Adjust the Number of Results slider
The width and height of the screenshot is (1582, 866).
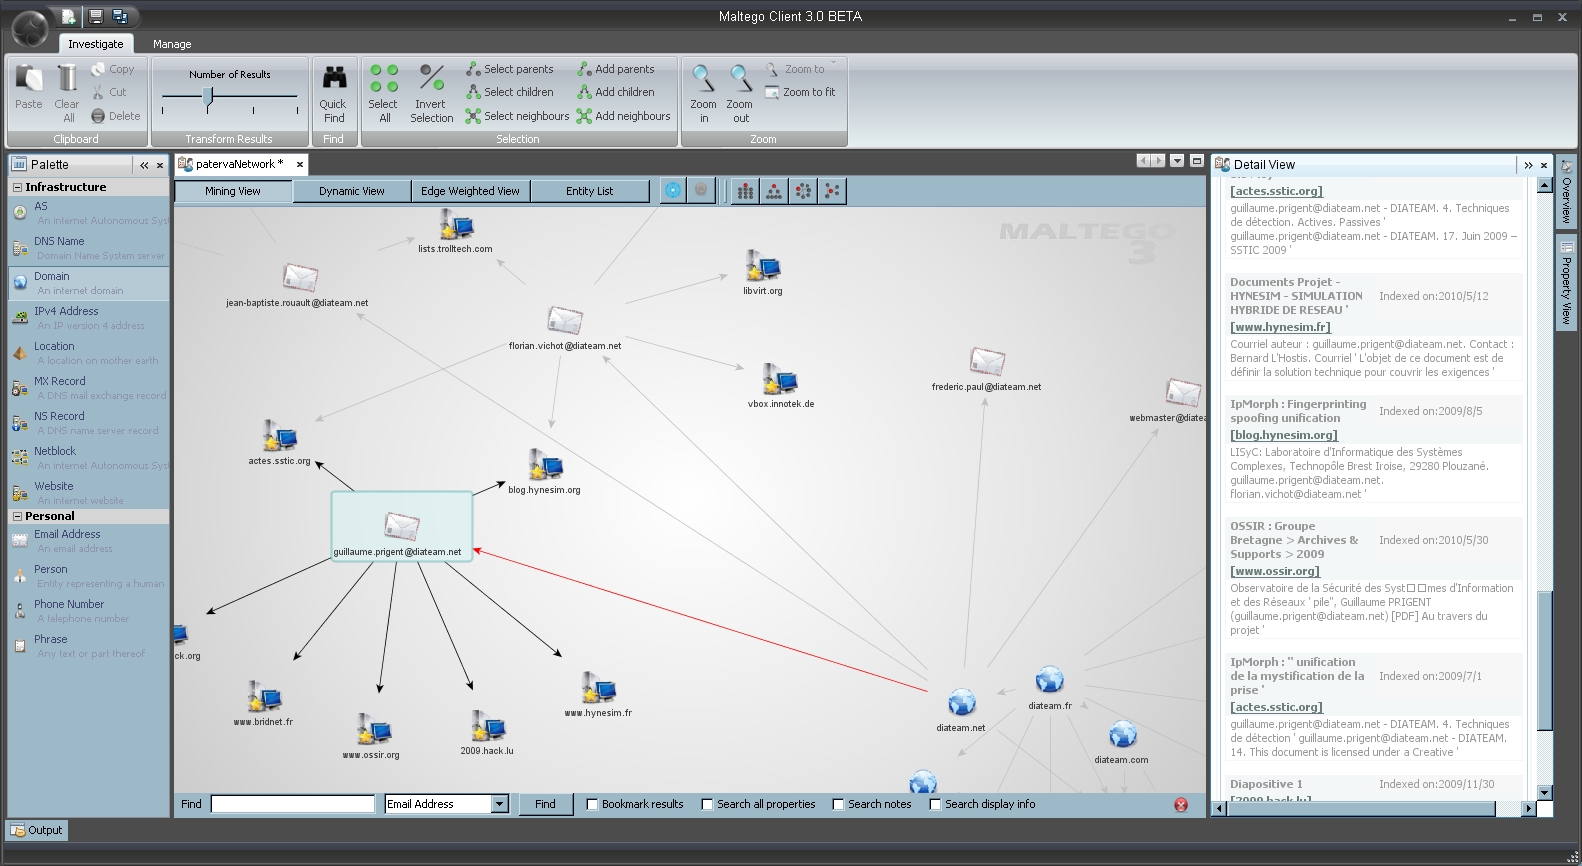(x=208, y=96)
